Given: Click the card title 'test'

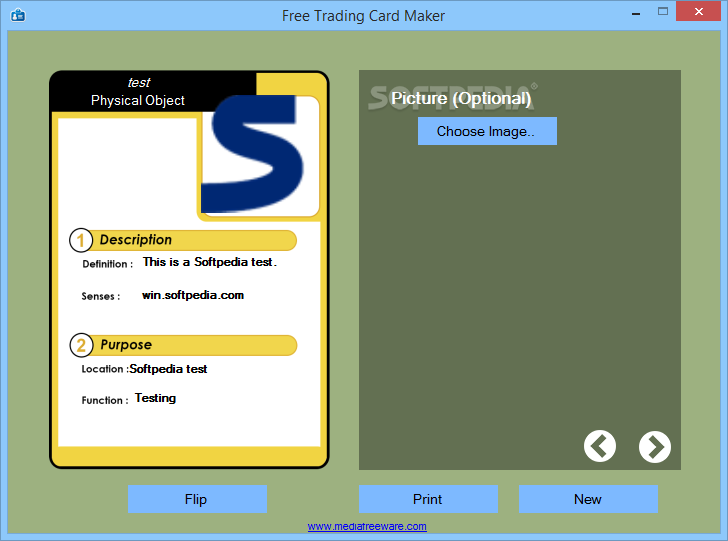Looking at the screenshot, I should click(x=138, y=83).
